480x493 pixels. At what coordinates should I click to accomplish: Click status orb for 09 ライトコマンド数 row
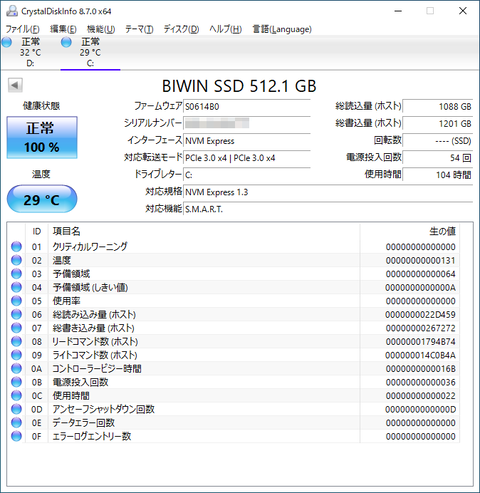tap(16, 355)
